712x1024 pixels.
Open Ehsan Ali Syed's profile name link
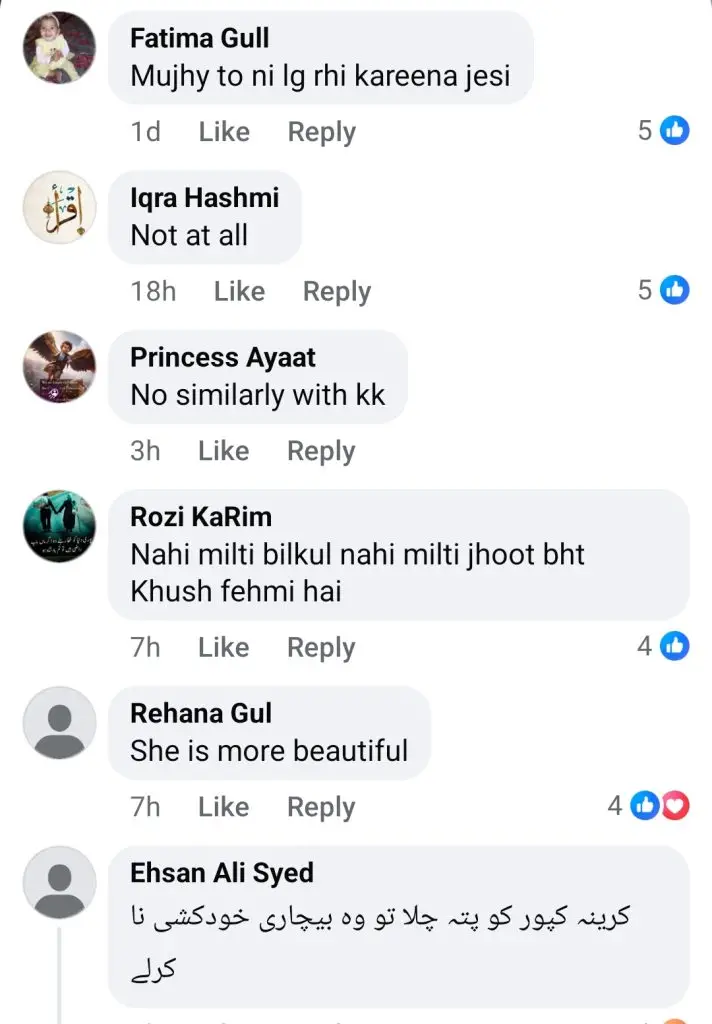[222, 873]
